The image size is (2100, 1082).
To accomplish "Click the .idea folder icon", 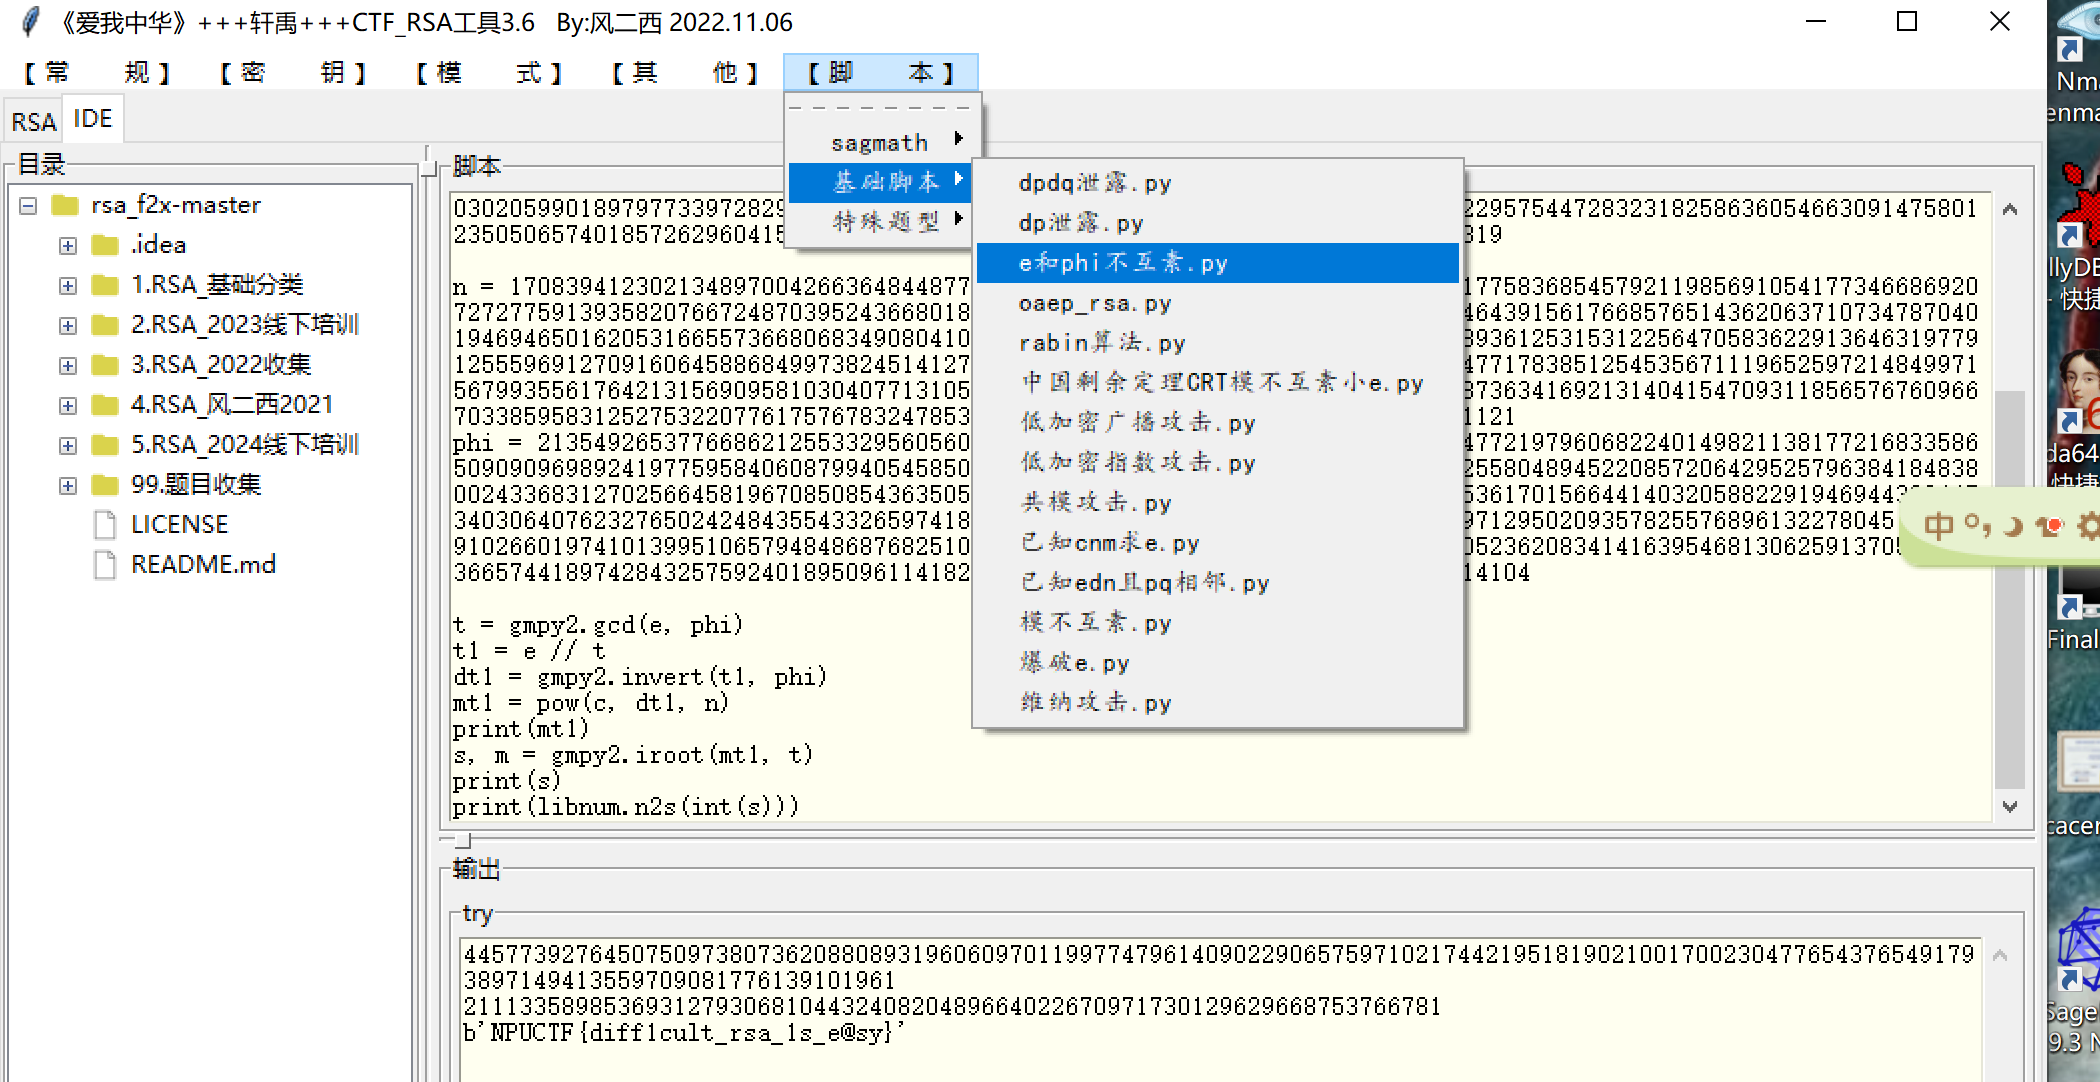I will point(104,245).
